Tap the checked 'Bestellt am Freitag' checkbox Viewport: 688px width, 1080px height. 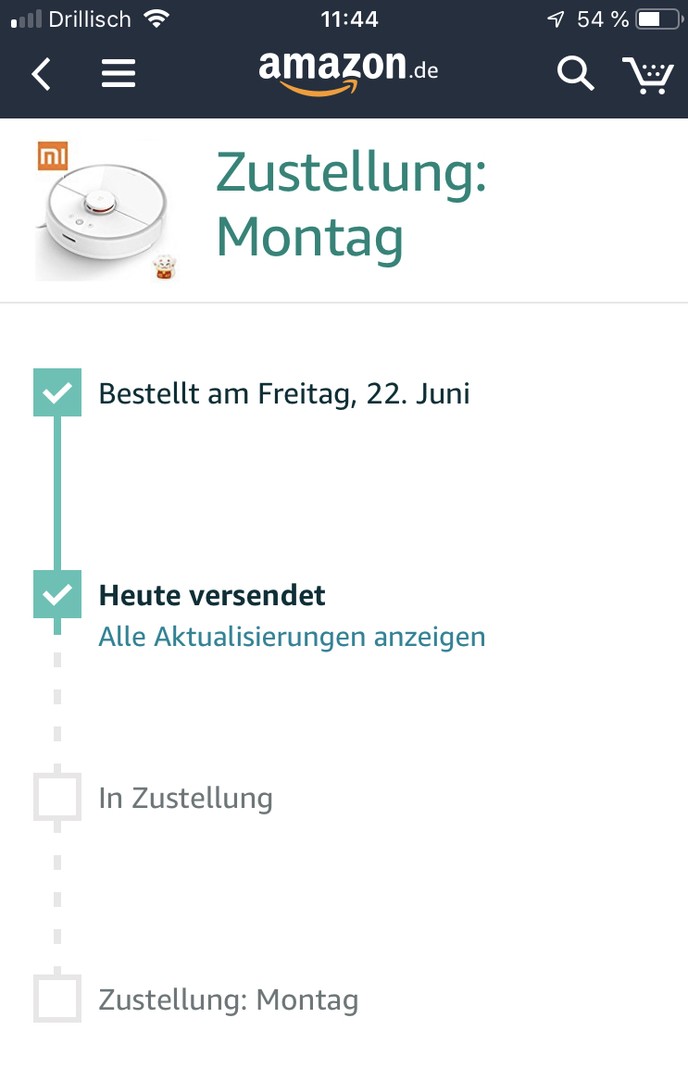click(57, 393)
